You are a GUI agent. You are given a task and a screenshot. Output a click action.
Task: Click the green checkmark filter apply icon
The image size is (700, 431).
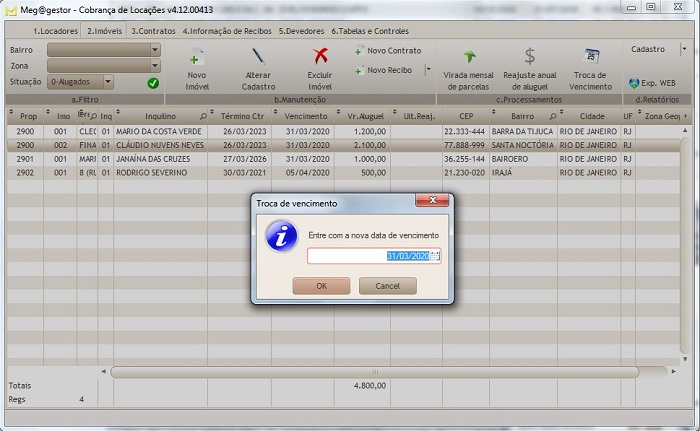point(153,83)
